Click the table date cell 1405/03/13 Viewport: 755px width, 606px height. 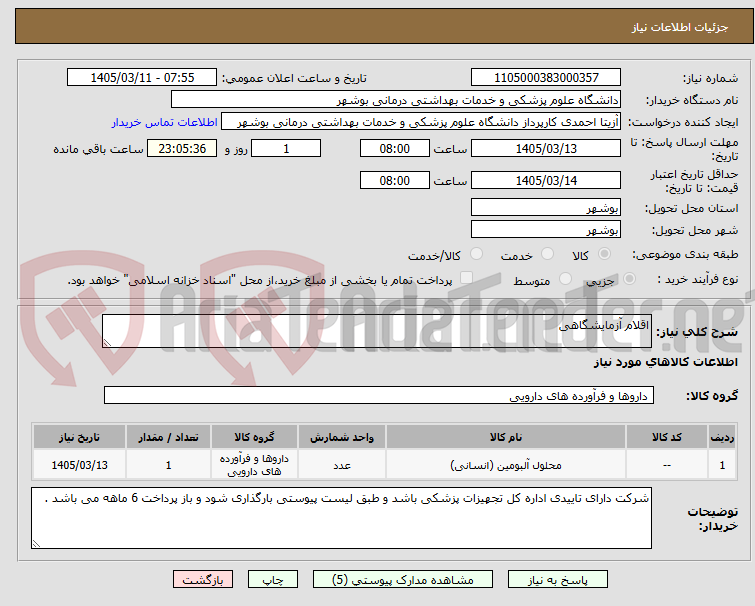pyautogui.click(x=79, y=465)
